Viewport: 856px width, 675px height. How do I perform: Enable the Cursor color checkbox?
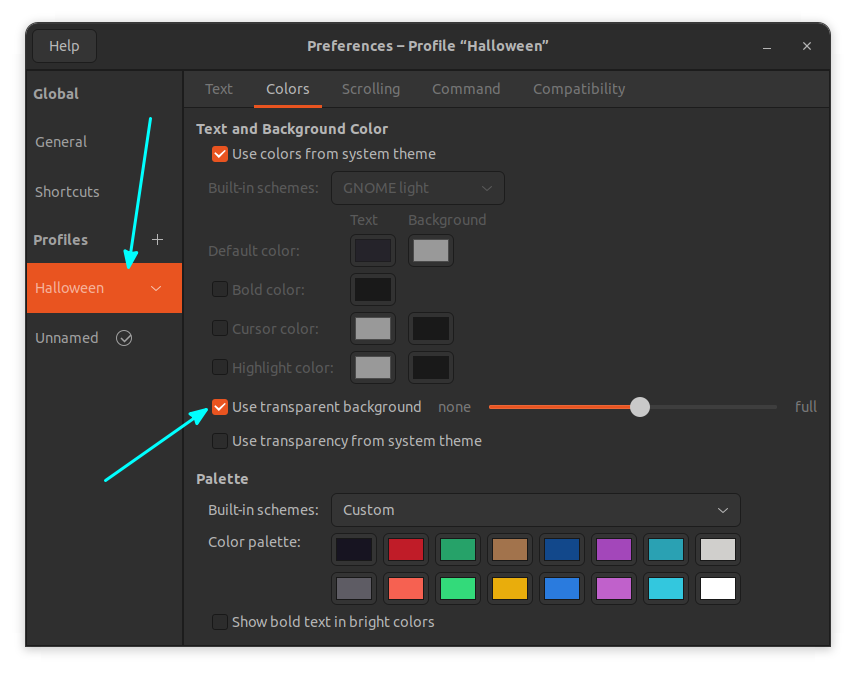point(219,328)
